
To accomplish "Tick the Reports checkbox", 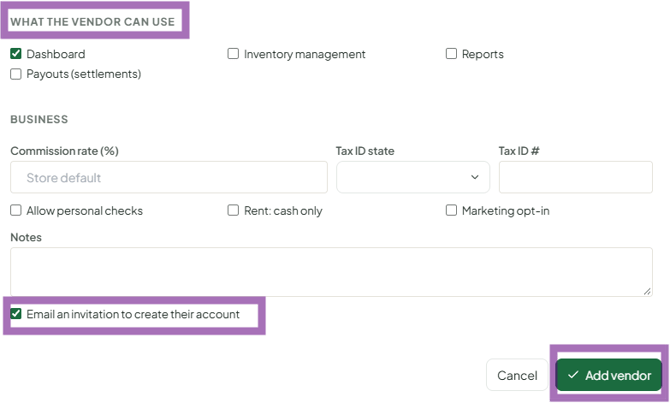I will (451, 54).
